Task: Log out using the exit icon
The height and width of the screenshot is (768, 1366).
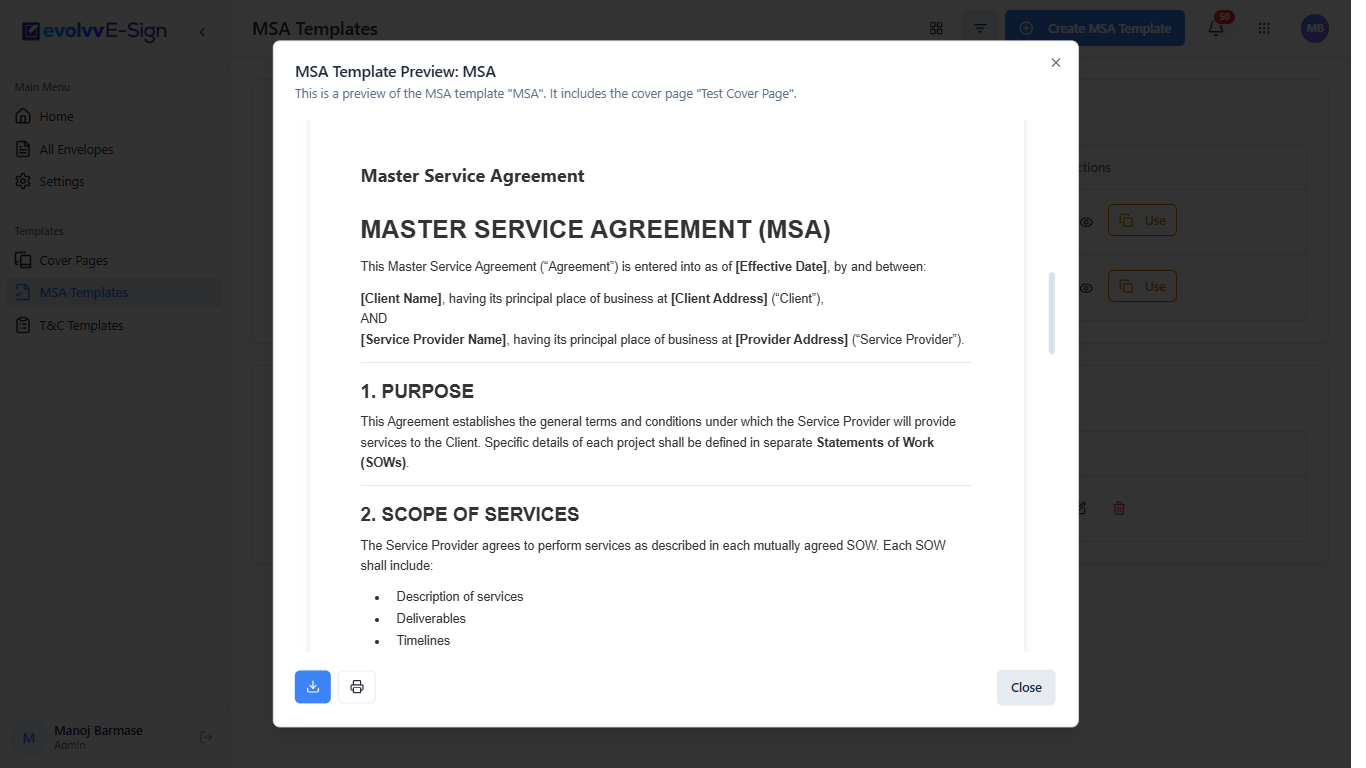Action: point(206,737)
